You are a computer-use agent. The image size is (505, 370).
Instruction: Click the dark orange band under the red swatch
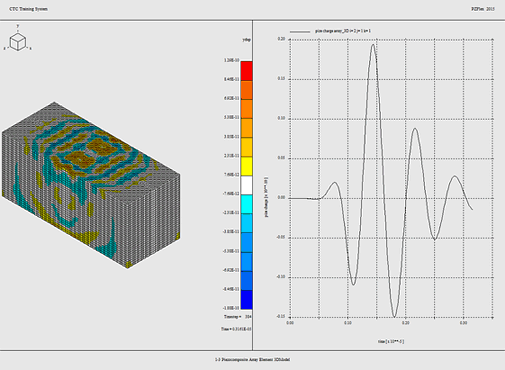pyautogui.click(x=246, y=90)
